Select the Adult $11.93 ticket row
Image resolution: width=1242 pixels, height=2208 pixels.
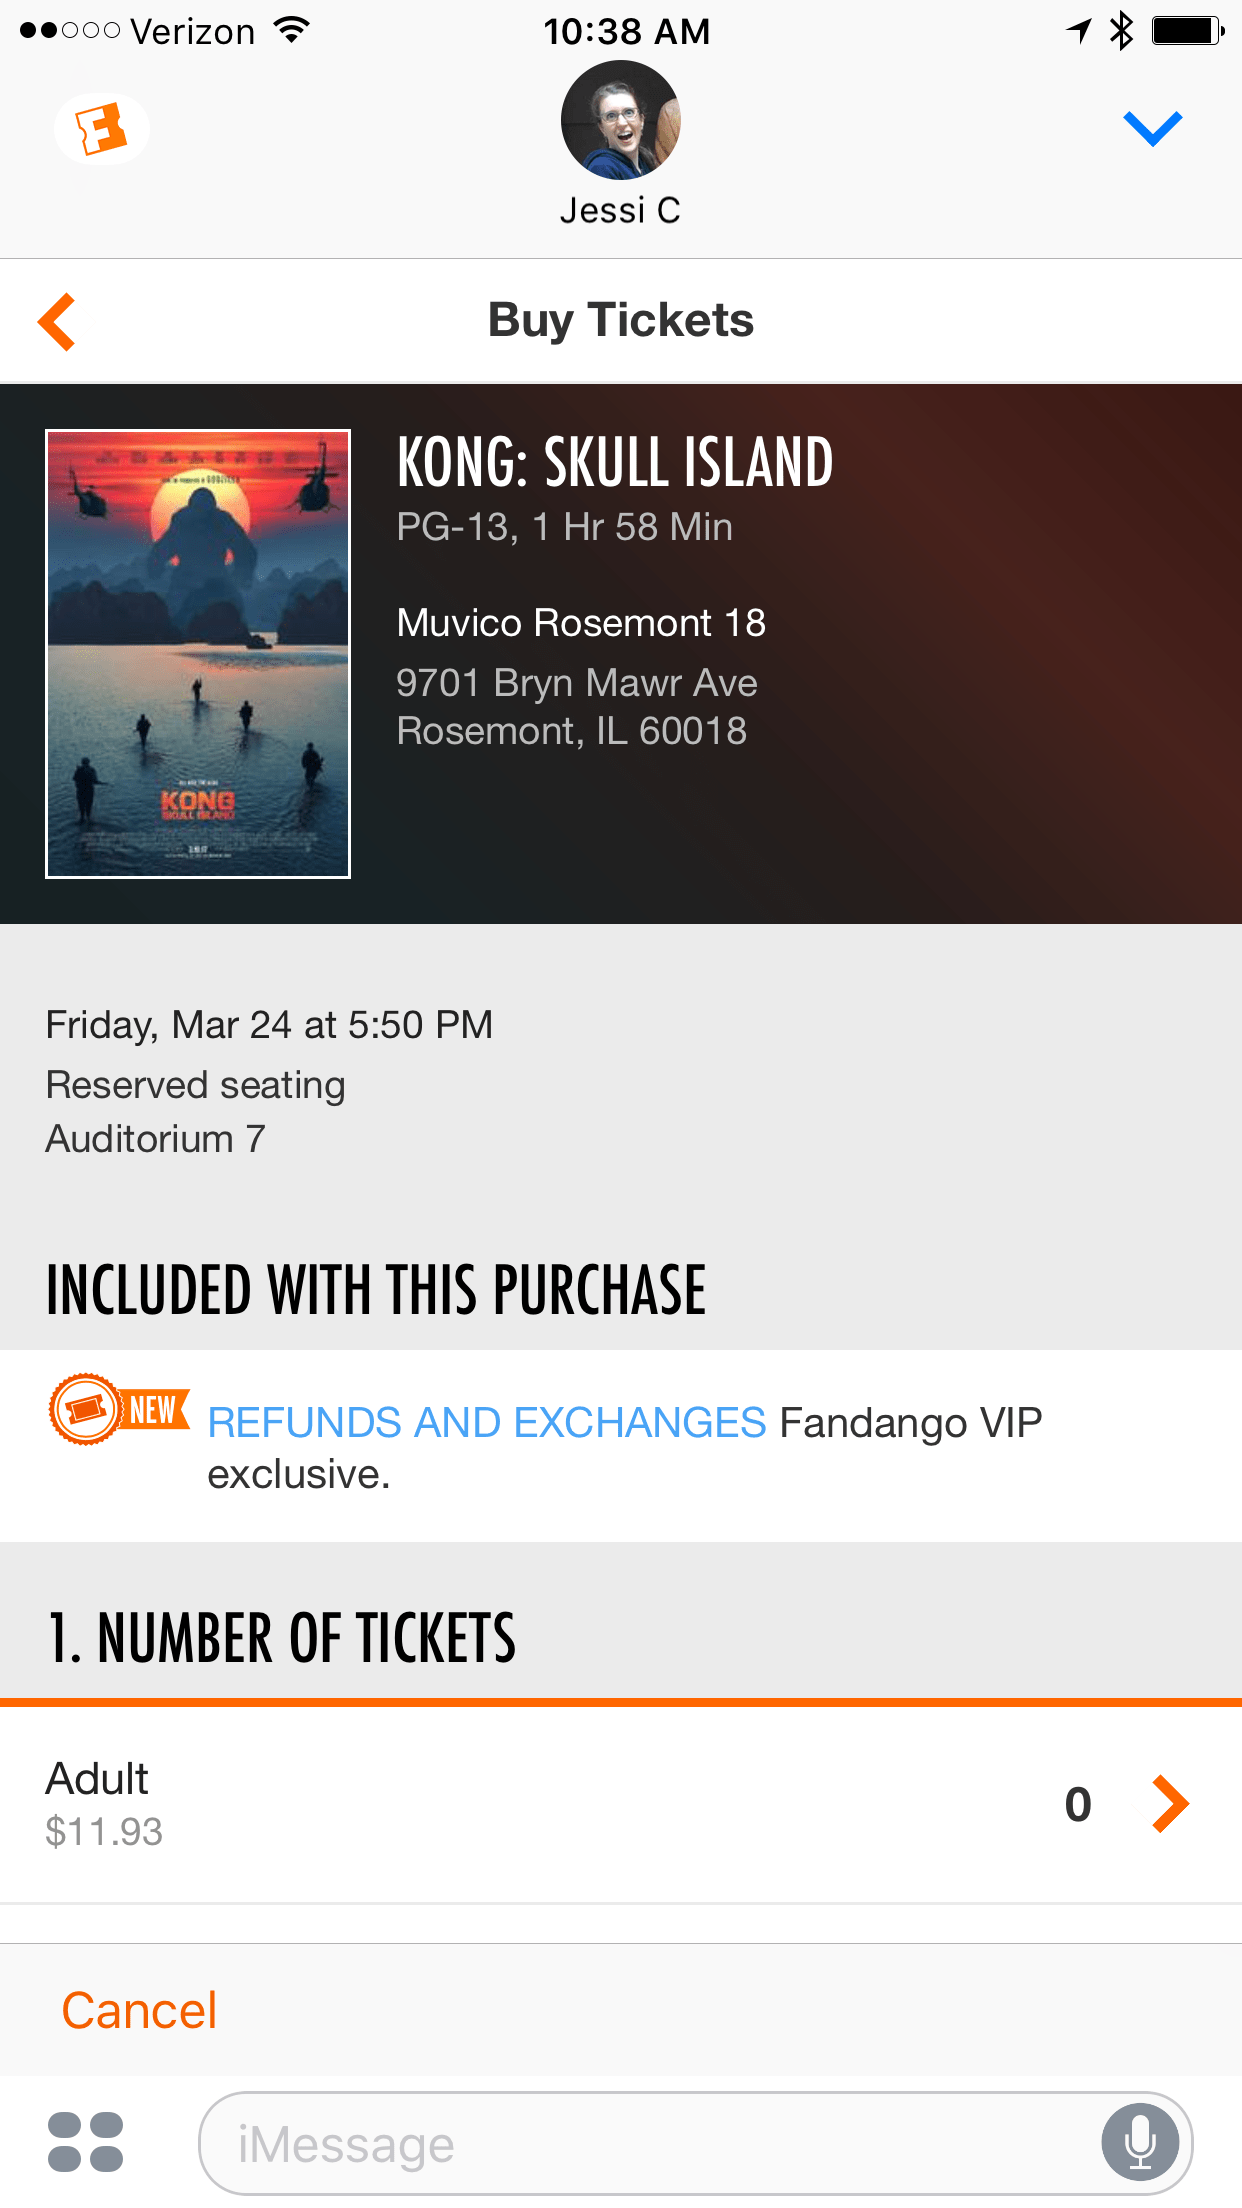point(621,1804)
